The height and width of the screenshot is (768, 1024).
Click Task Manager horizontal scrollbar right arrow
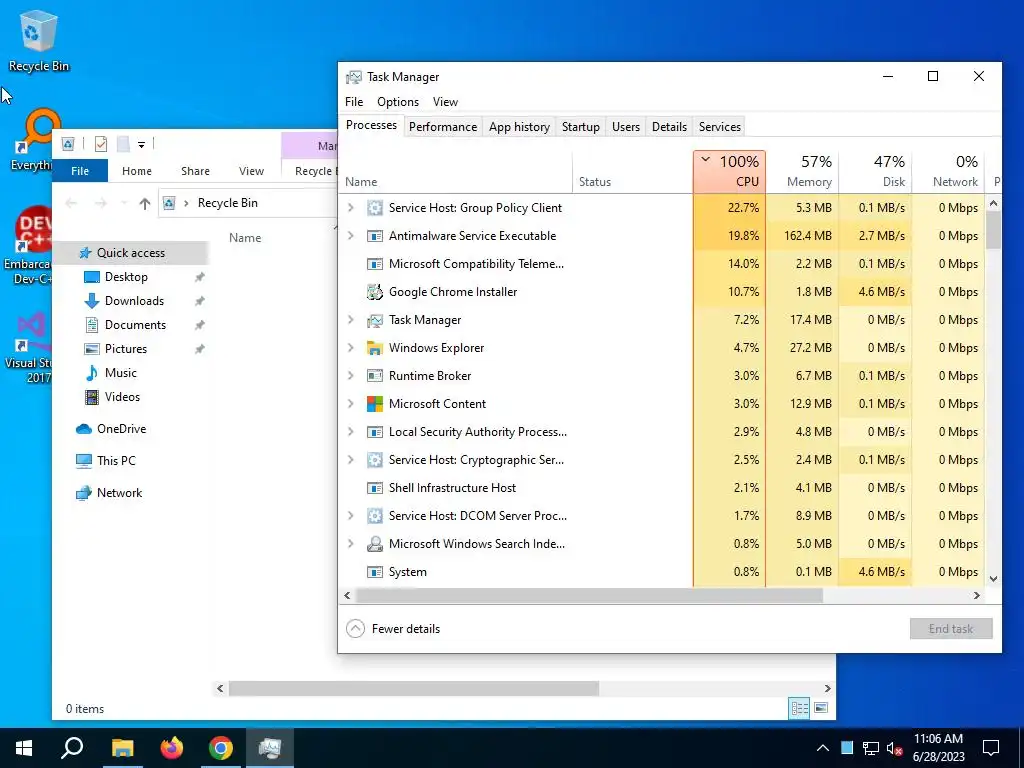click(977, 596)
